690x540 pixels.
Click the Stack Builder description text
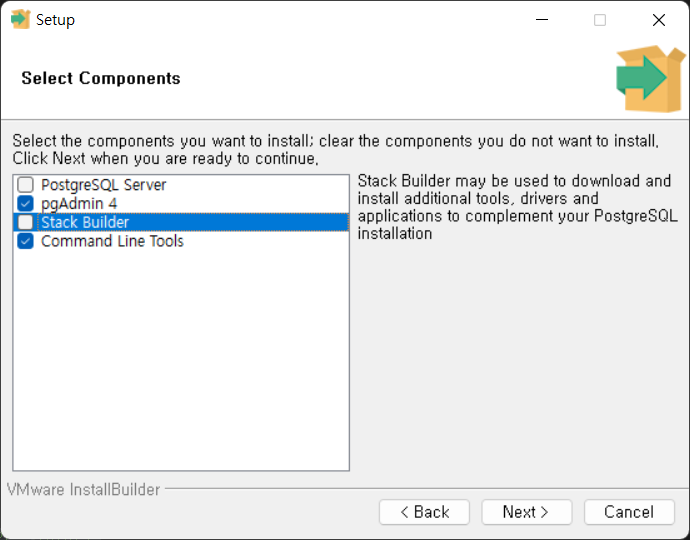515,207
